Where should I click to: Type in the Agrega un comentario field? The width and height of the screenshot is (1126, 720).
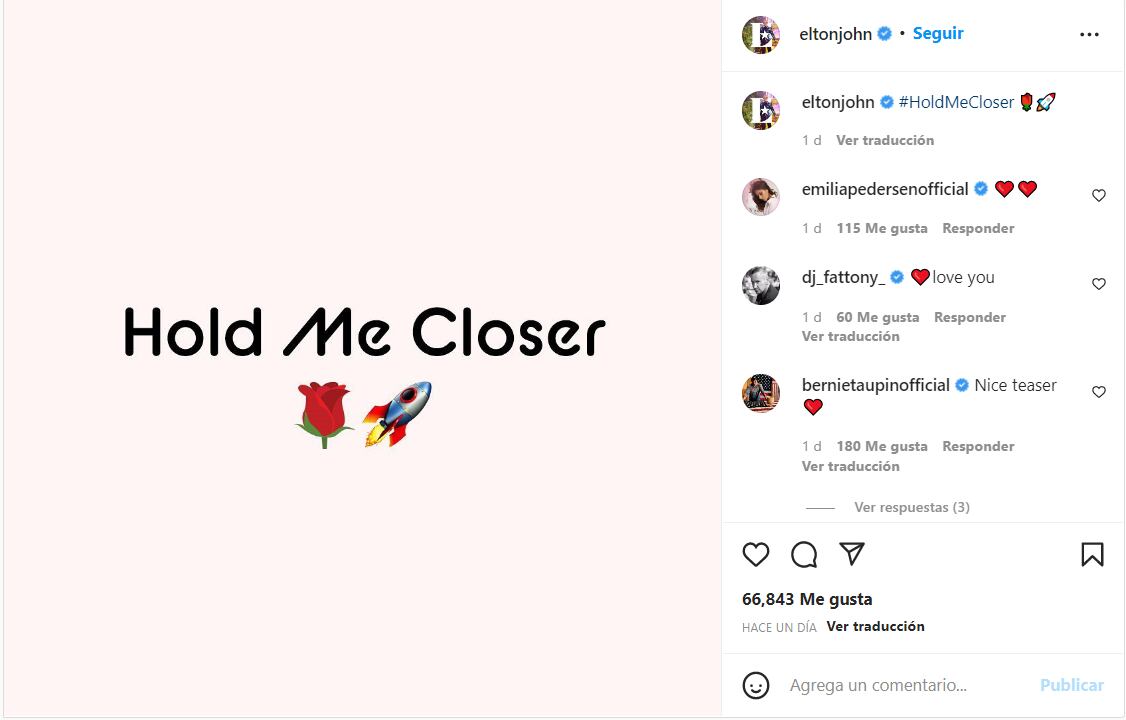click(905, 685)
